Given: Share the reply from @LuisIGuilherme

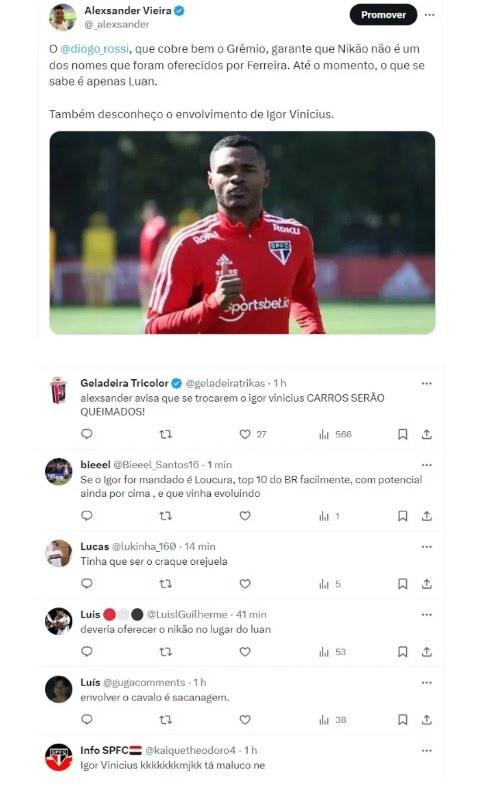Looking at the screenshot, I should click(427, 652).
